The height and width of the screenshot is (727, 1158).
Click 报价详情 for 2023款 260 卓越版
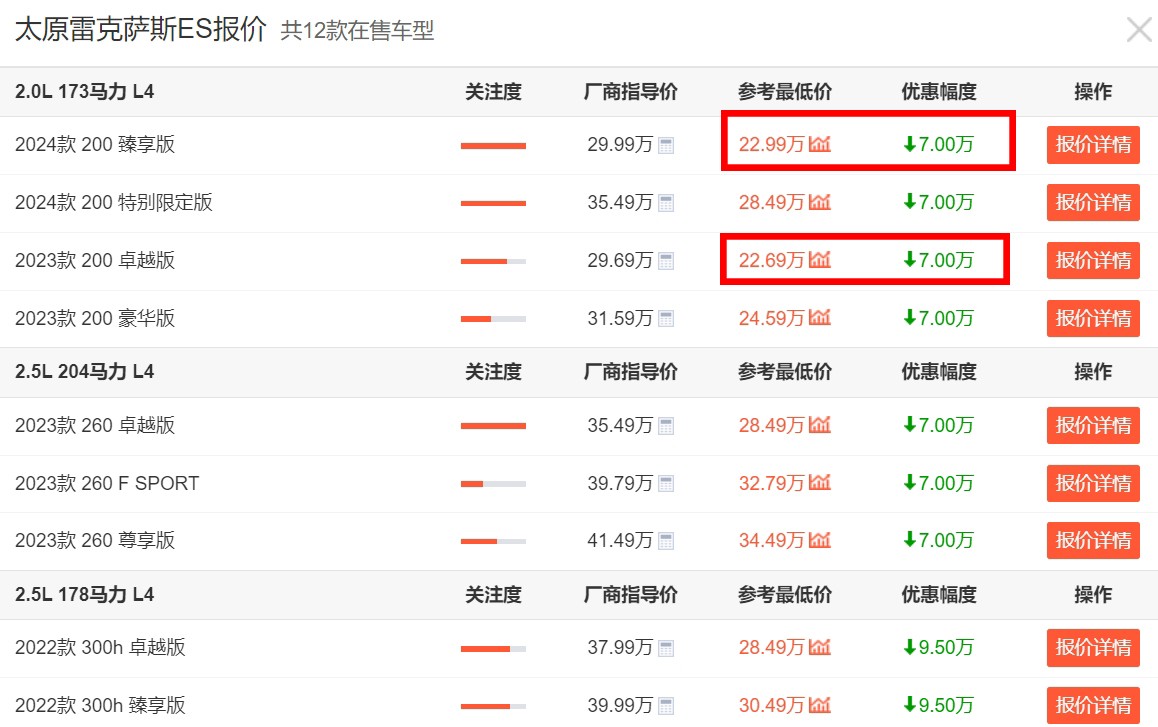click(1093, 426)
